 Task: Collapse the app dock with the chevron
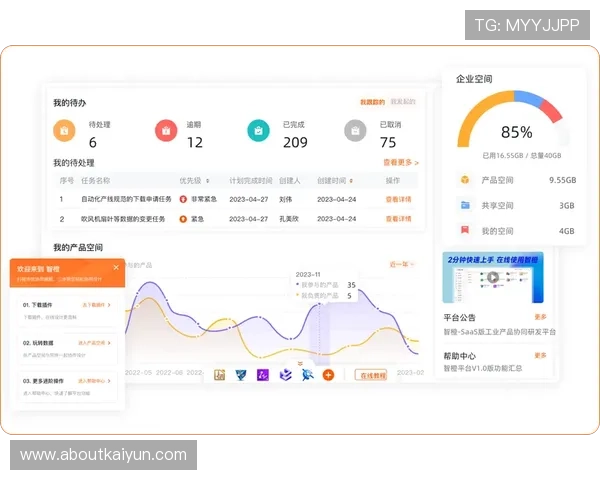300,363
